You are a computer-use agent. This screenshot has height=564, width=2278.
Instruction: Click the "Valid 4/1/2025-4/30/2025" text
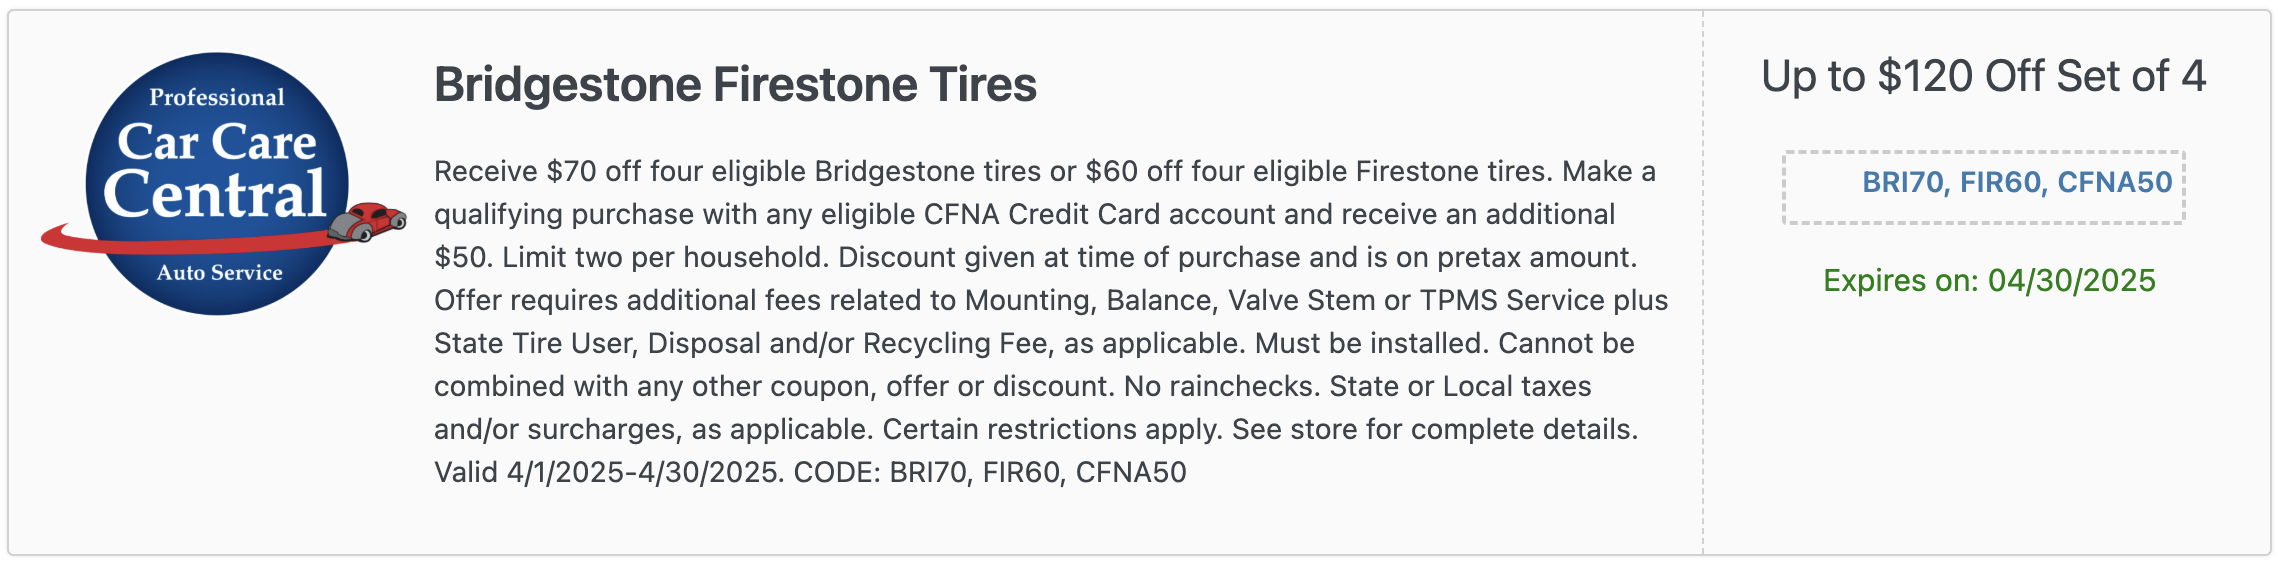[606, 472]
